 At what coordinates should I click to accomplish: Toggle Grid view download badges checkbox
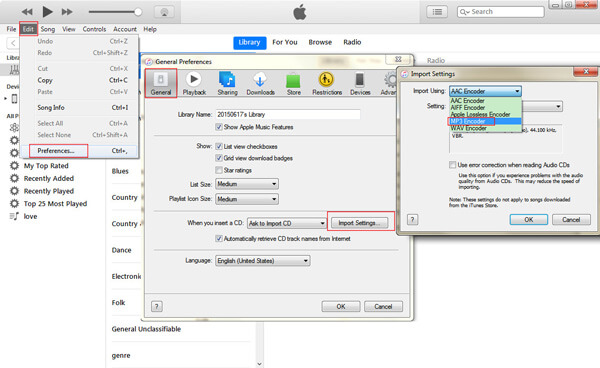219,158
